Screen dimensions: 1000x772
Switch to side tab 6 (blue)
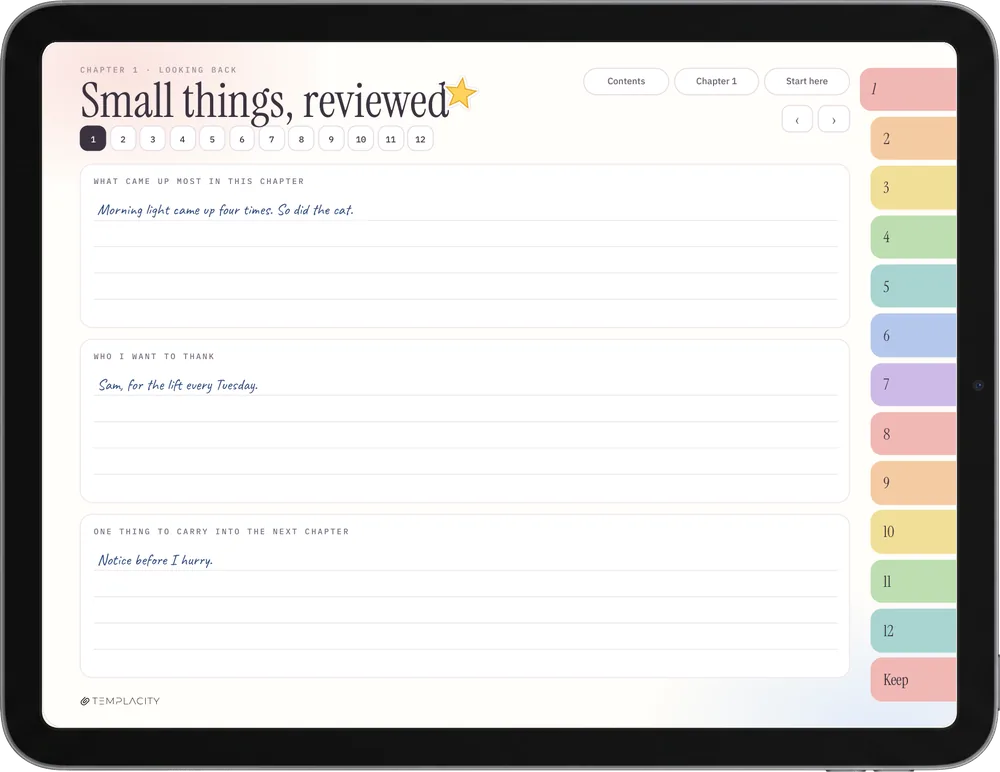pyautogui.click(x=913, y=335)
